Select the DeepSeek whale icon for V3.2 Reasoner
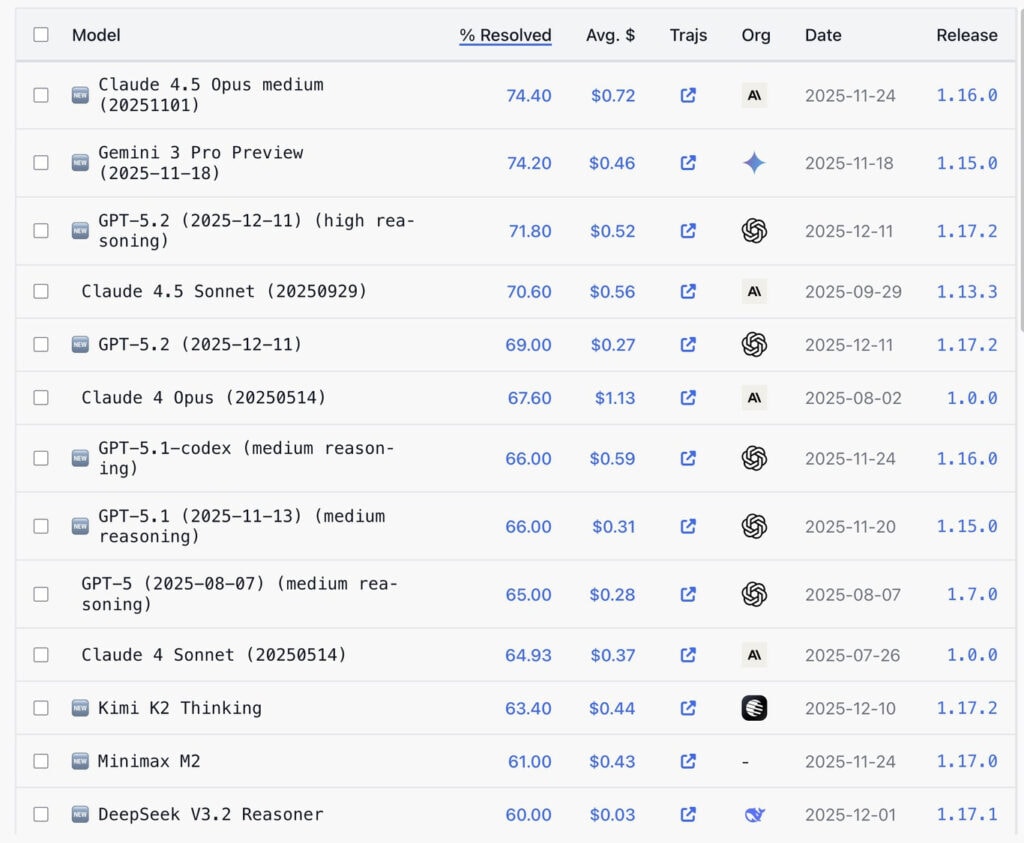The width and height of the screenshot is (1024, 843). tap(754, 815)
